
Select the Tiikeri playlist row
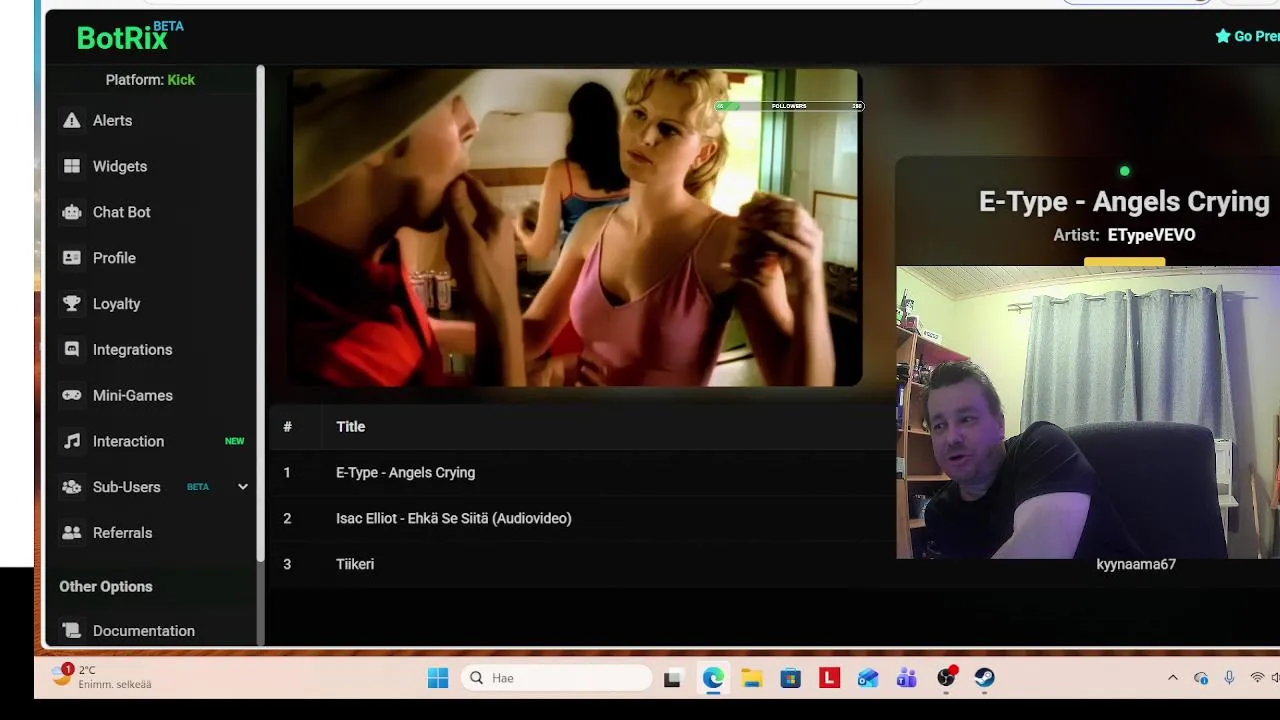583,564
